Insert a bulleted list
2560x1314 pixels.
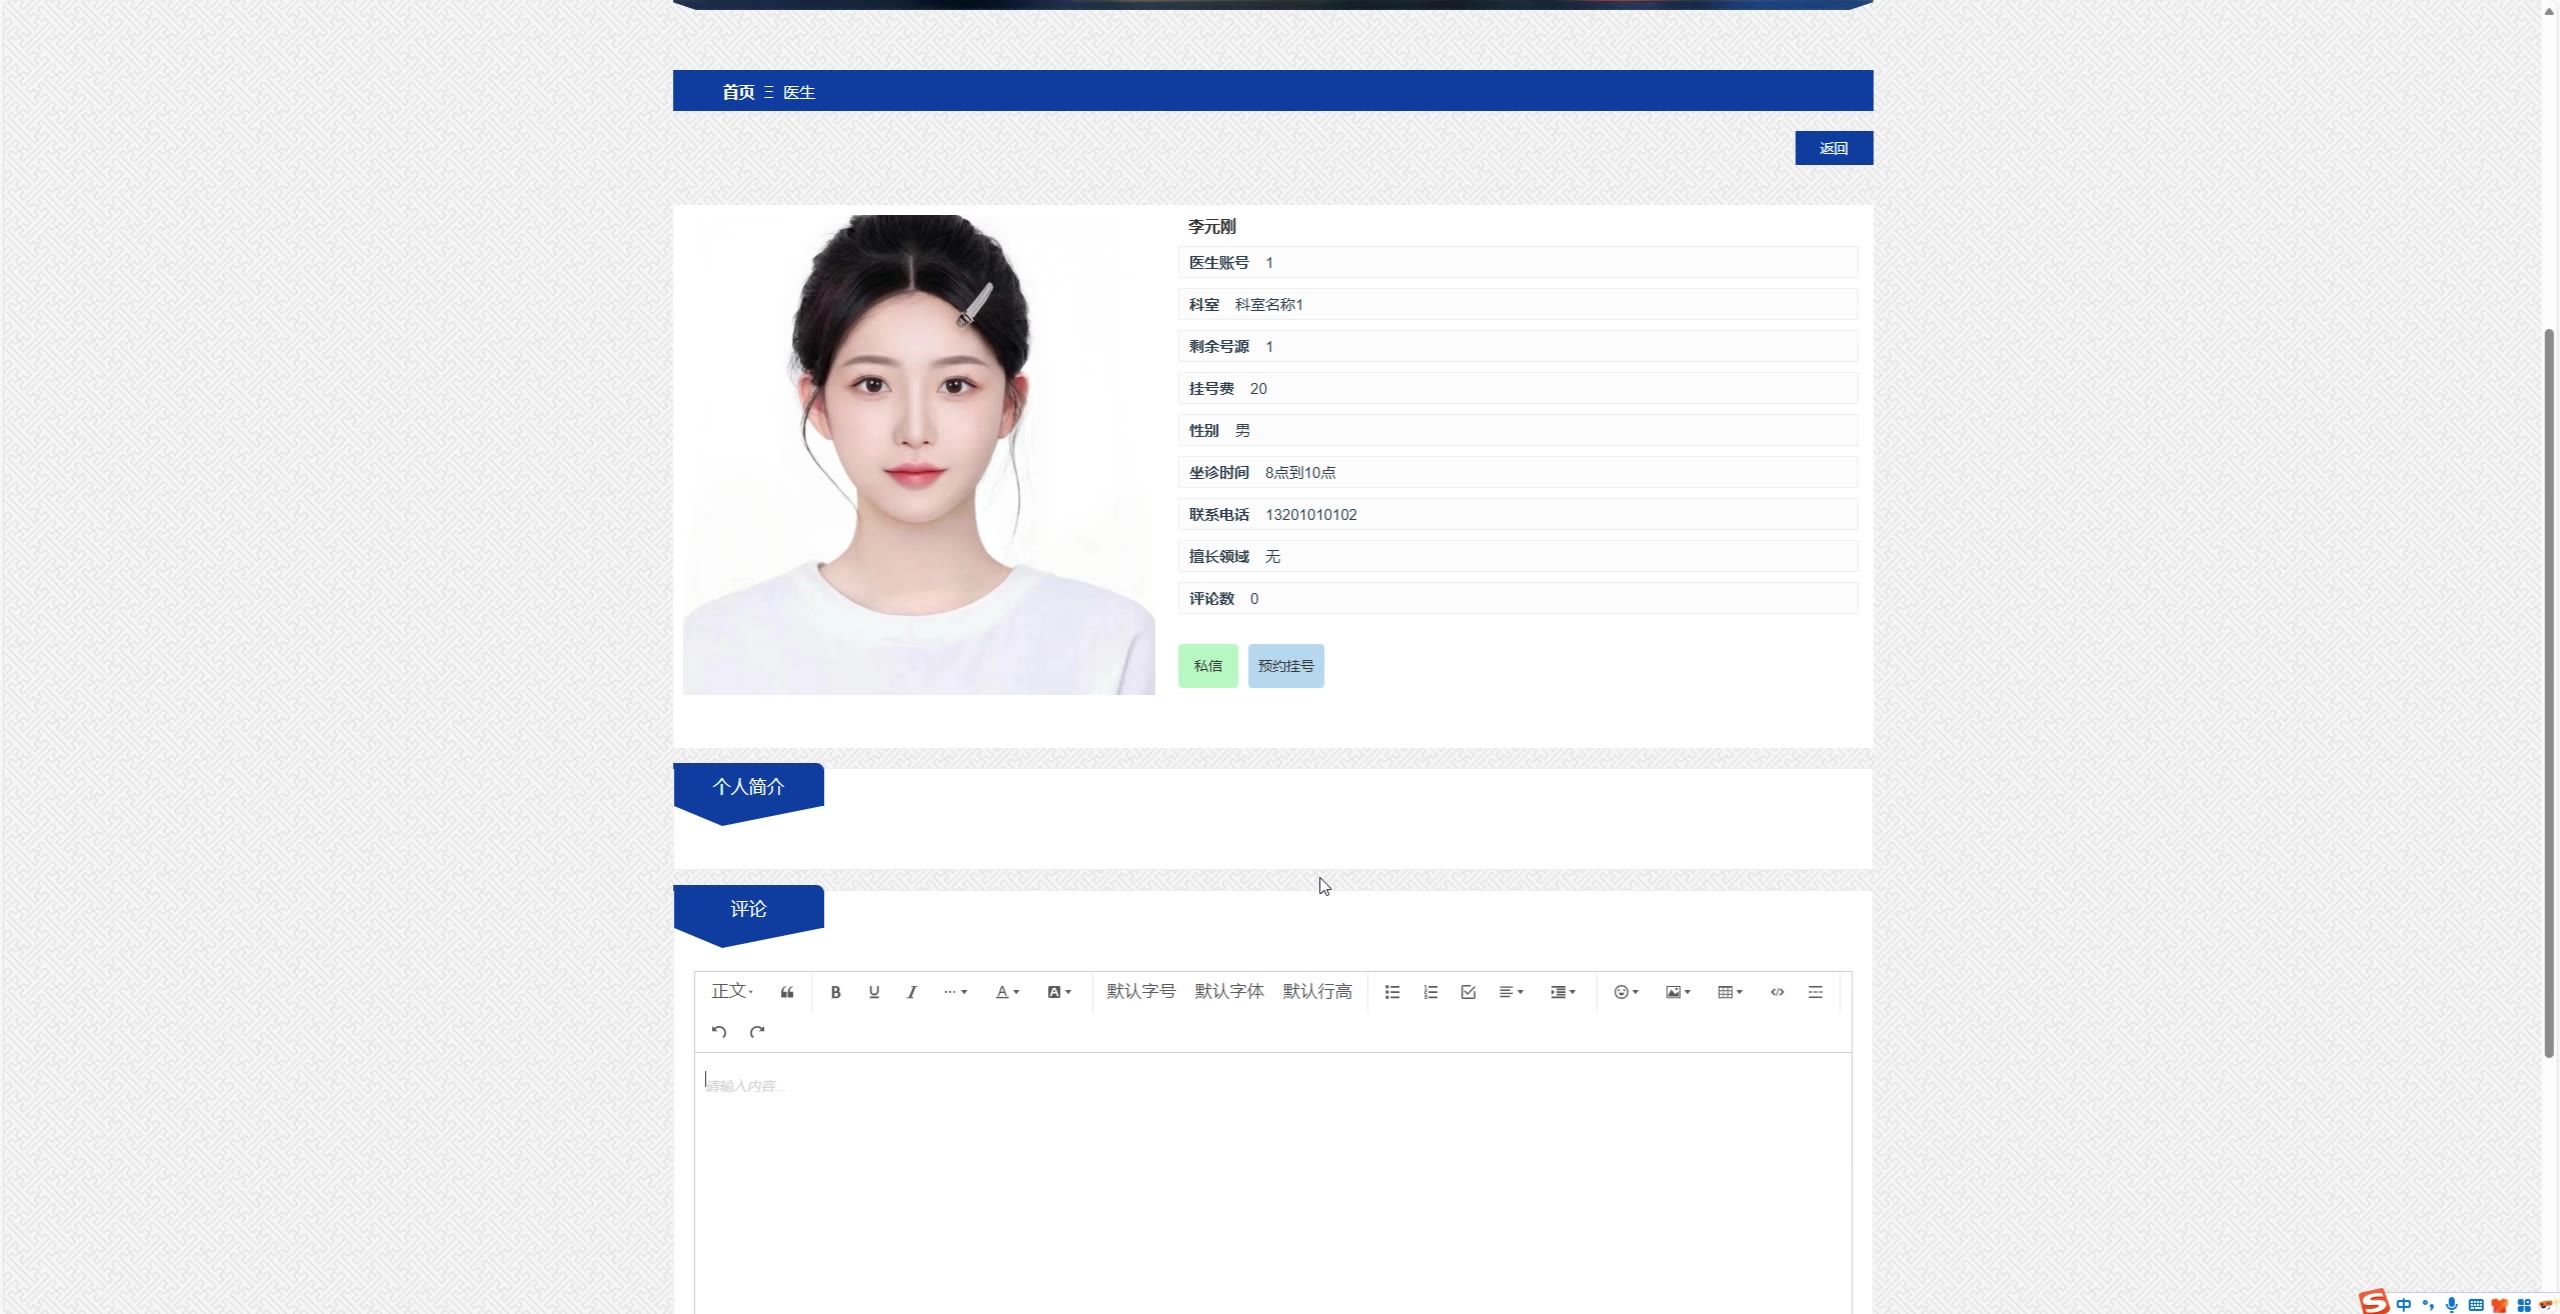pos(1392,992)
